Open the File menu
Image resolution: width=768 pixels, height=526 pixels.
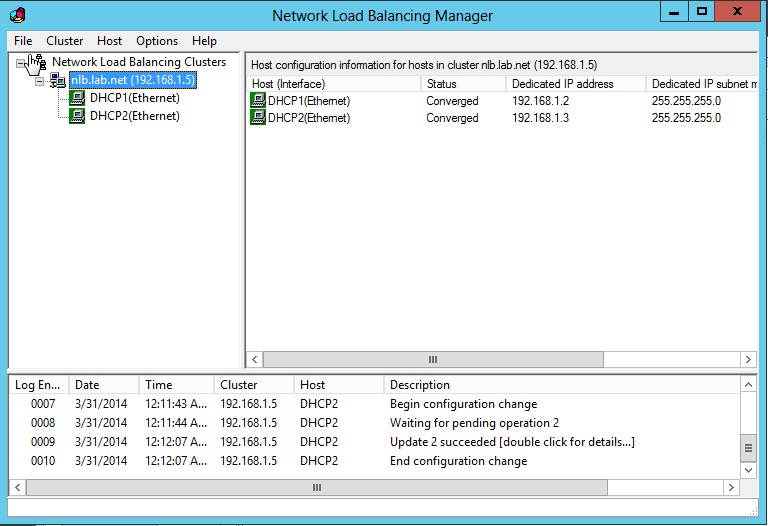(23, 41)
